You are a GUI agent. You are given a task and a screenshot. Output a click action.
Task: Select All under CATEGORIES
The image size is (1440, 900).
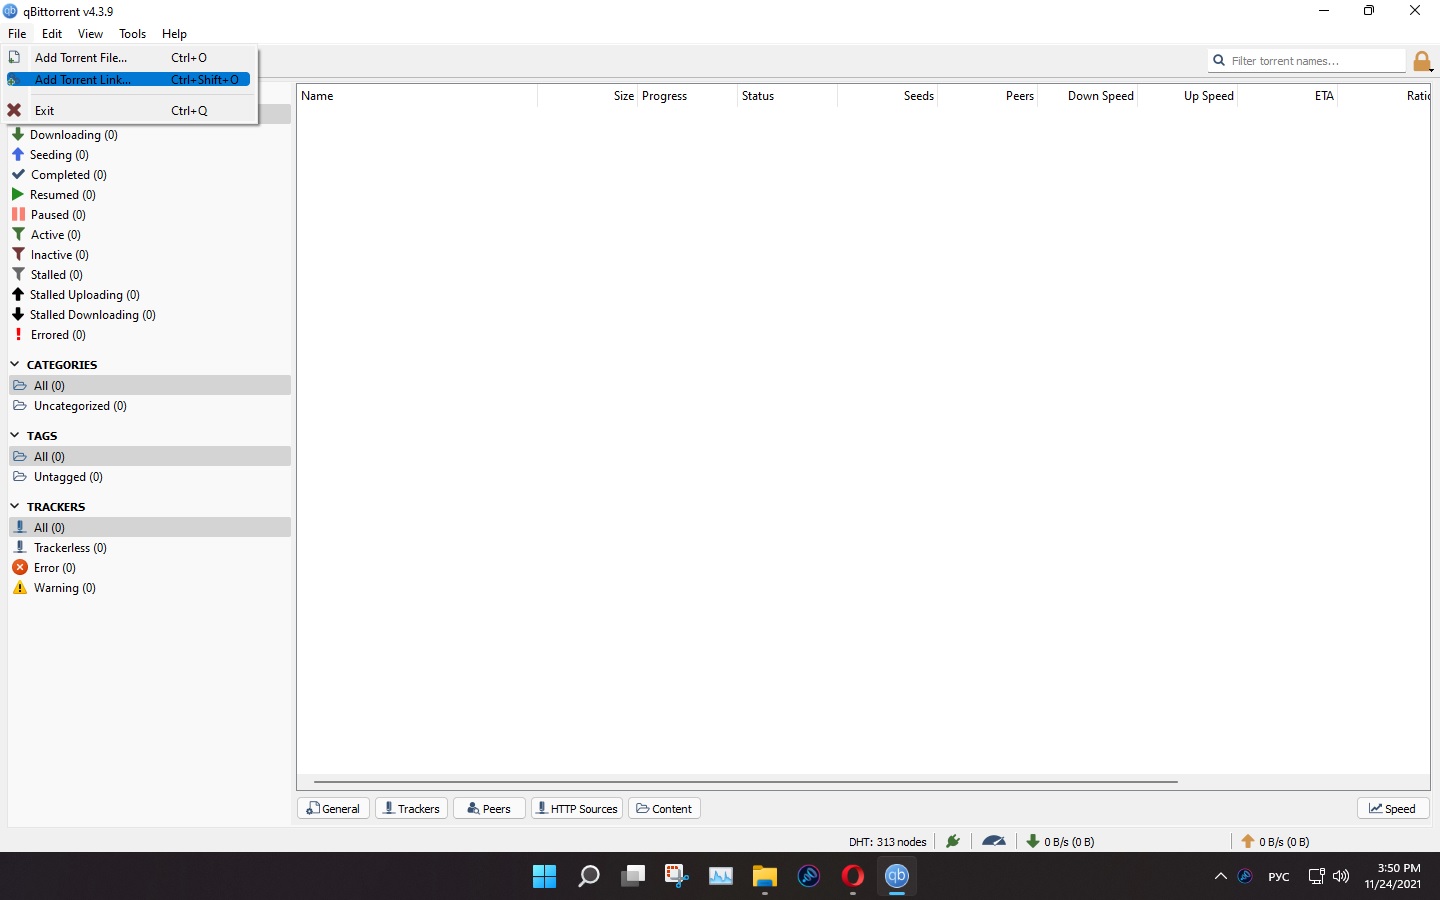click(150, 385)
